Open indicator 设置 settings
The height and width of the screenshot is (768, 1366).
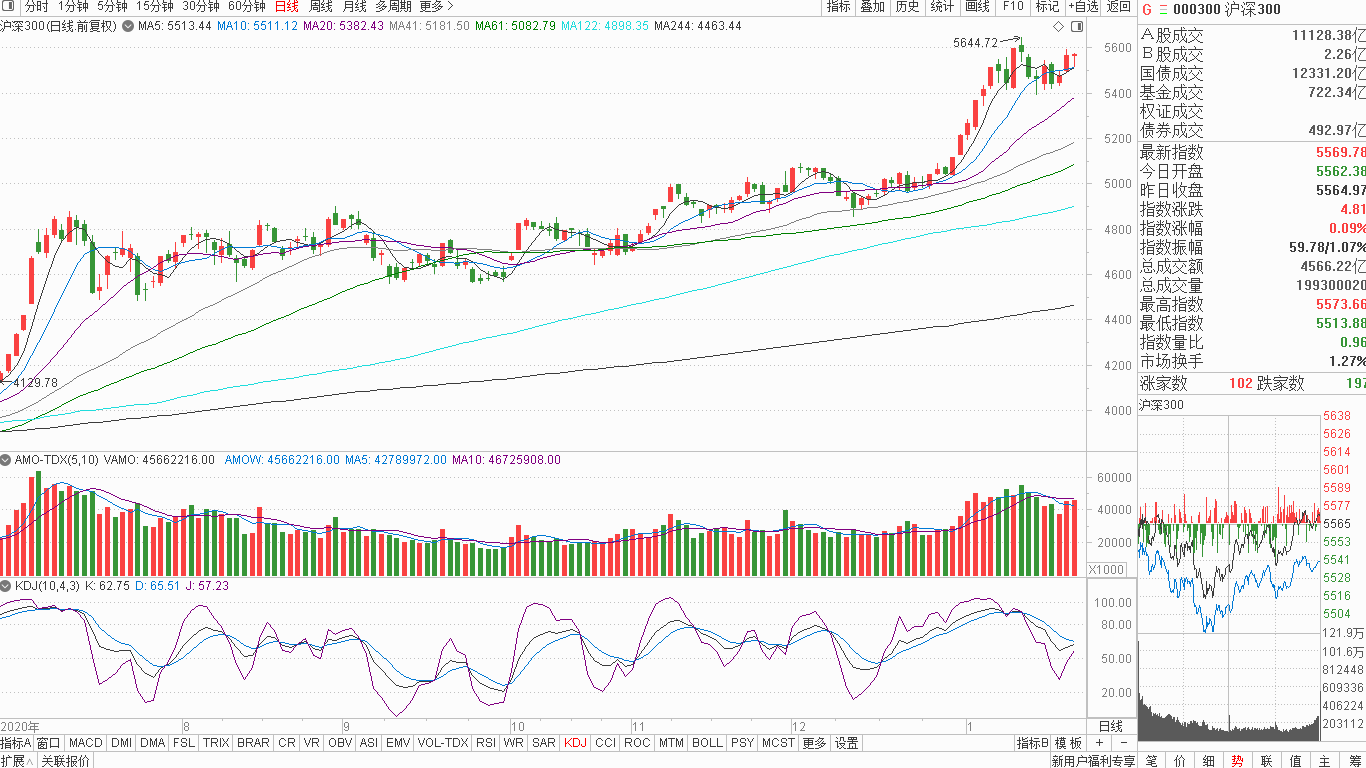[847, 743]
